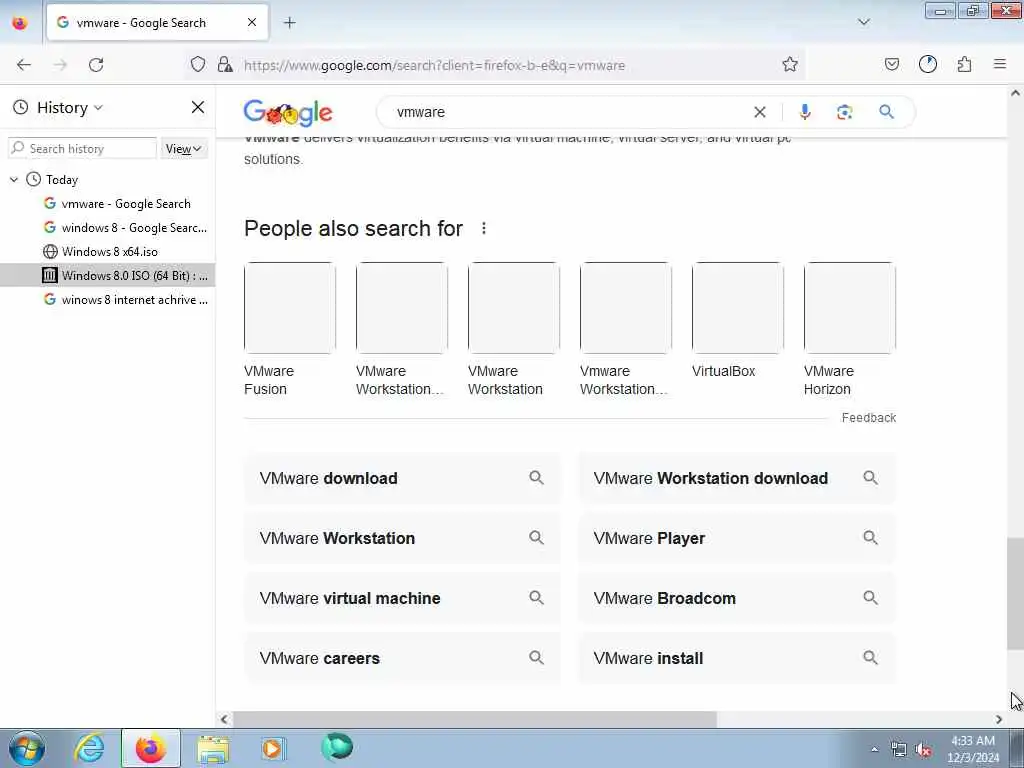The width and height of the screenshot is (1024, 768).
Task: Click the site security padlock icon
Action: 225,64
